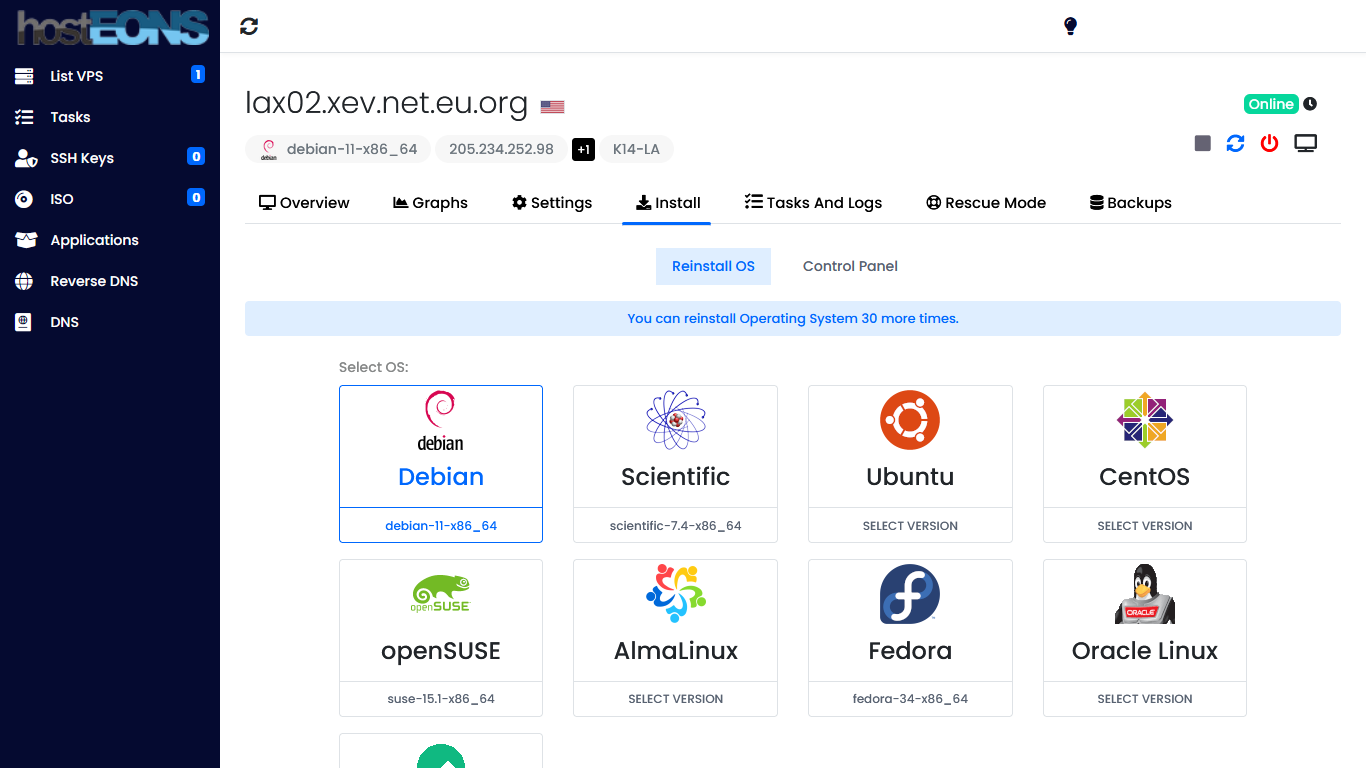1366x768 pixels.
Task: Click the stop VPS square icon
Action: coord(1203,144)
